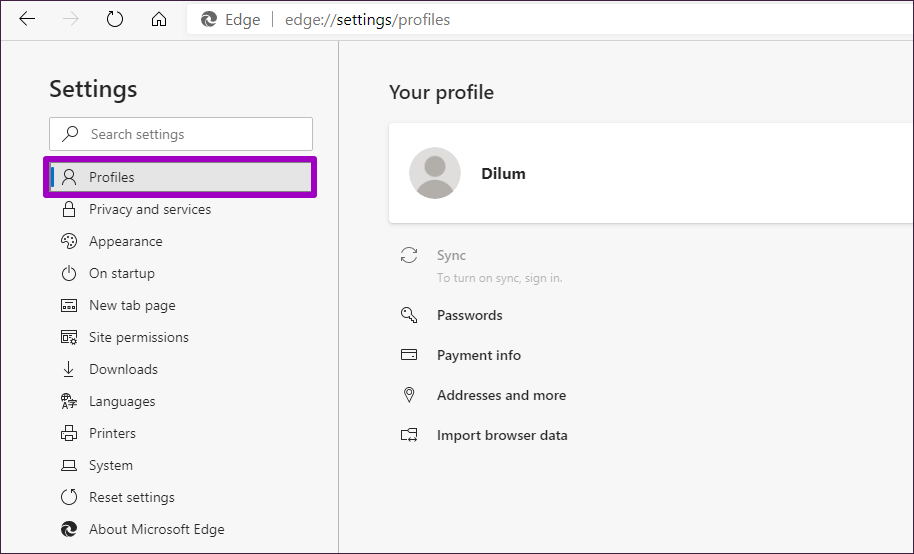Click the printer icon
The width and height of the screenshot is (914, 554).
coord(69,433)
